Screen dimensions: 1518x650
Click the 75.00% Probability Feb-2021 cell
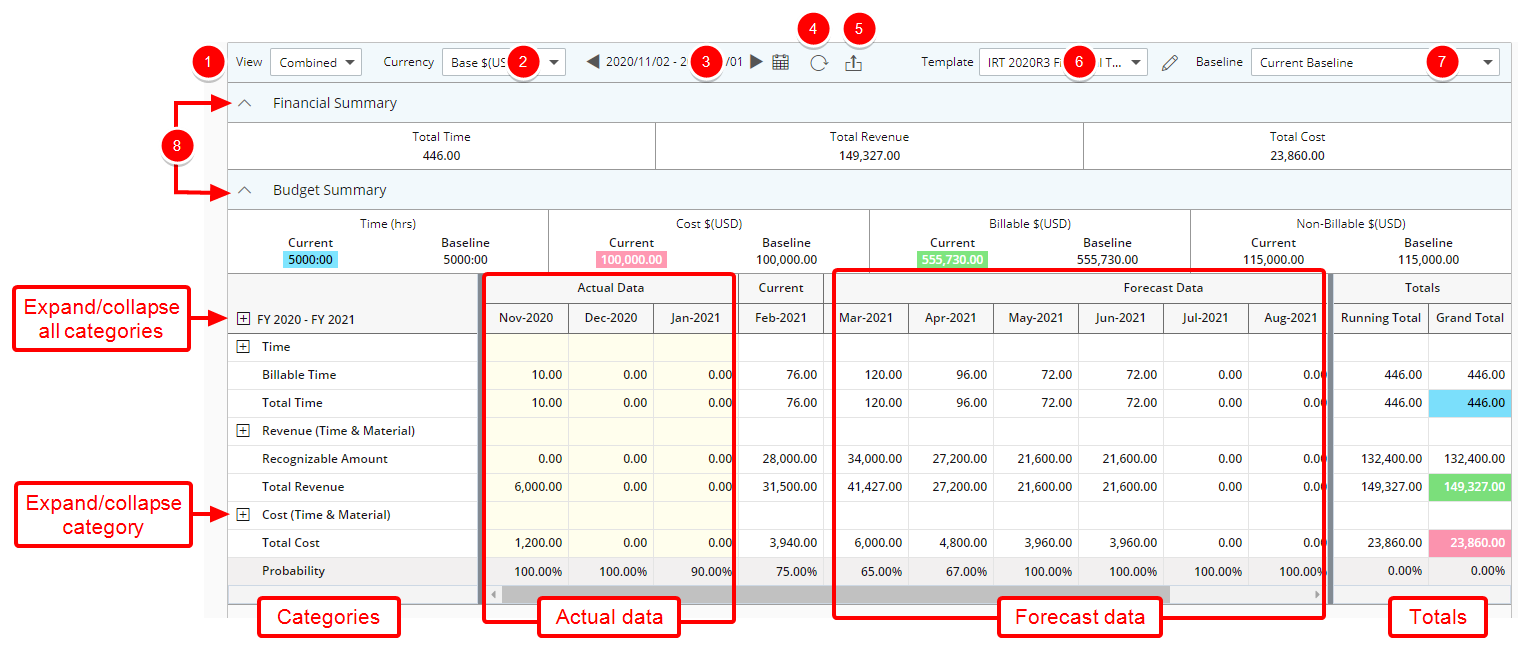[781, 571]
